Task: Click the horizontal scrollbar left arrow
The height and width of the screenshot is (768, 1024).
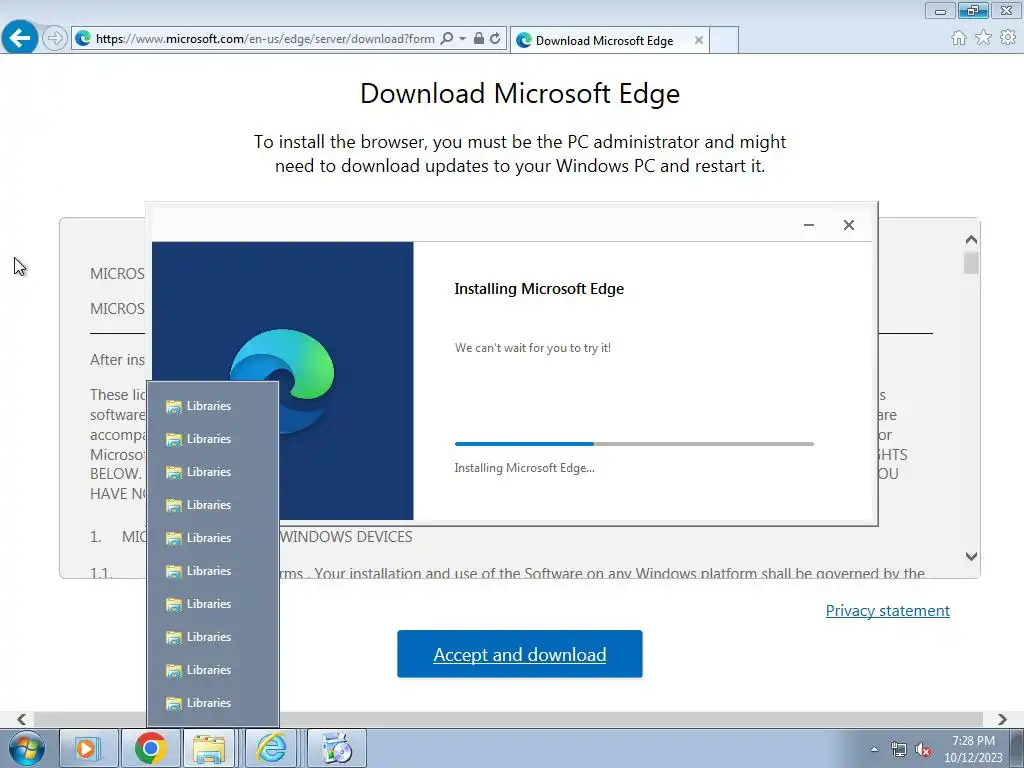Action: pos(22,719)
